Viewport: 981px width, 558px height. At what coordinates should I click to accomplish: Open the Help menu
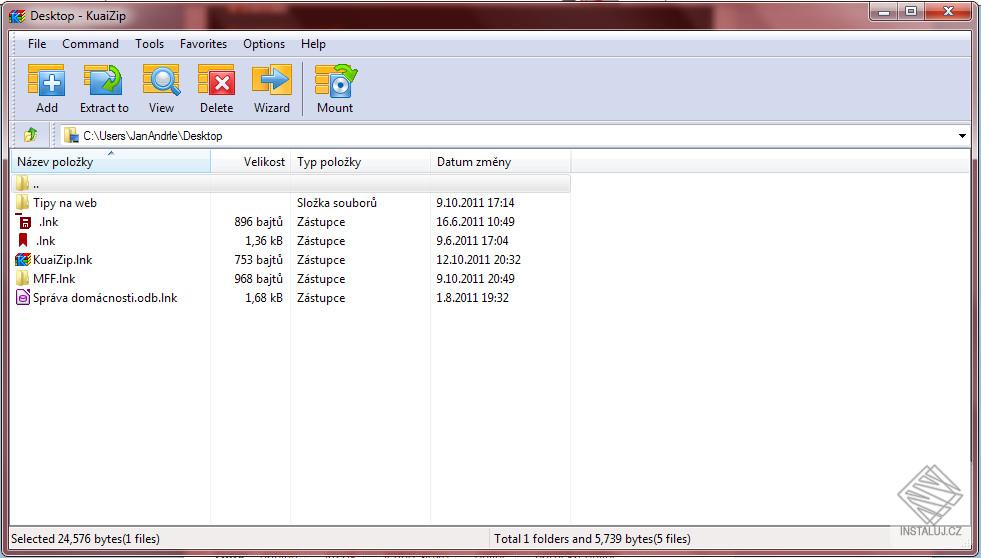coord(313,44)
